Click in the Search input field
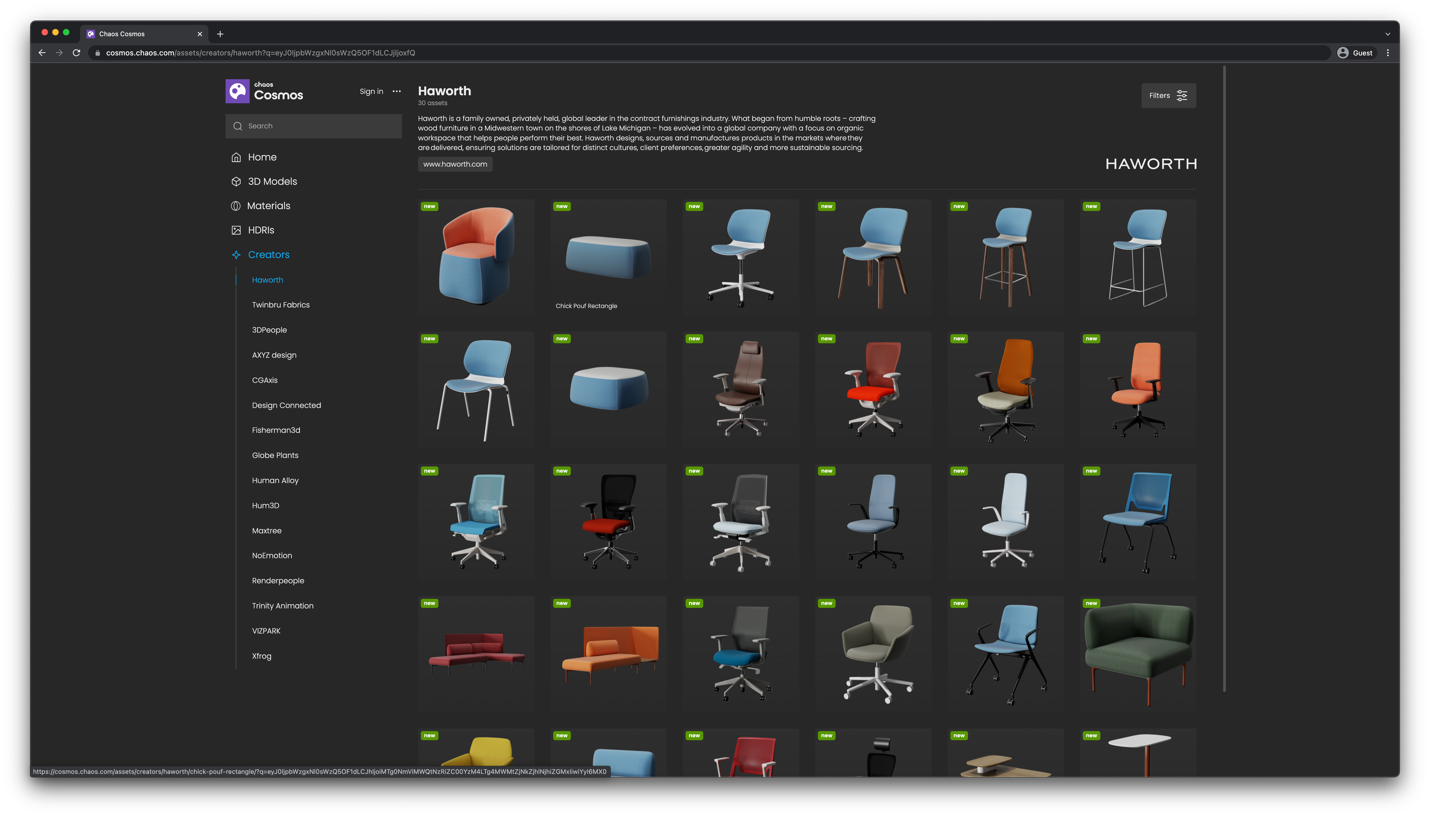 pyautogui.click(x=314, y=126)
